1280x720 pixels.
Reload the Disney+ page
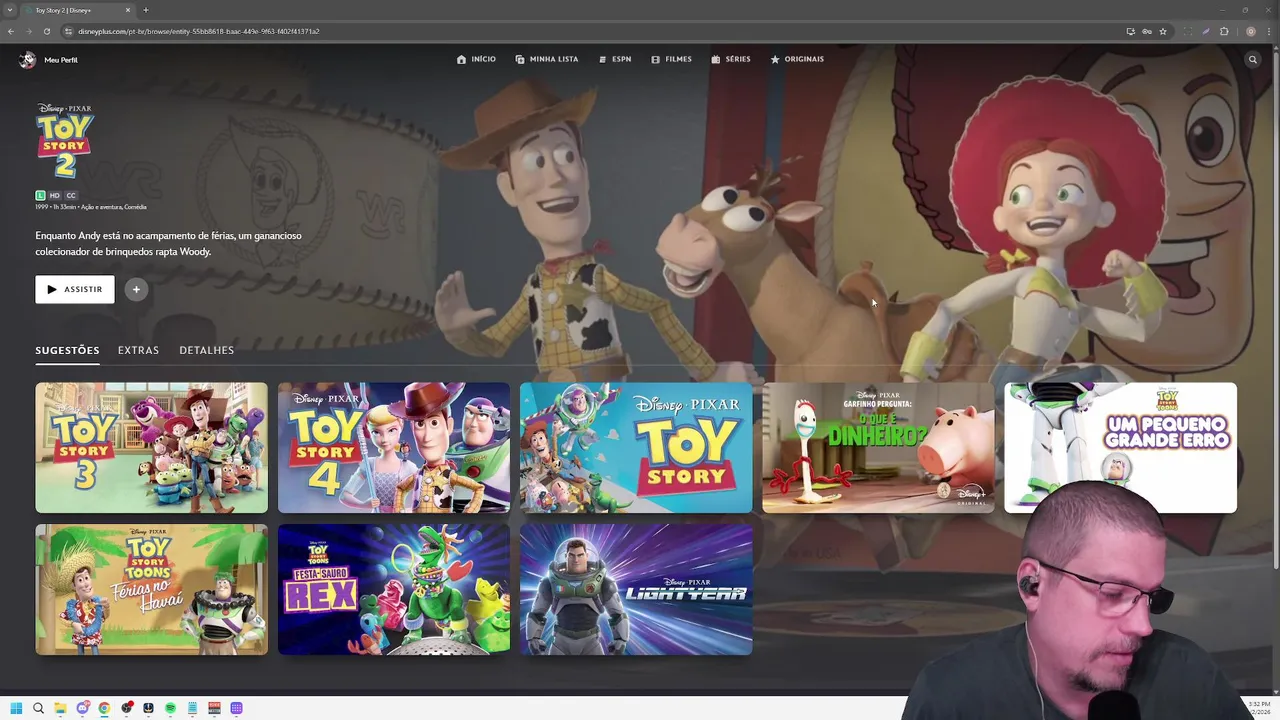click(47, 31)
